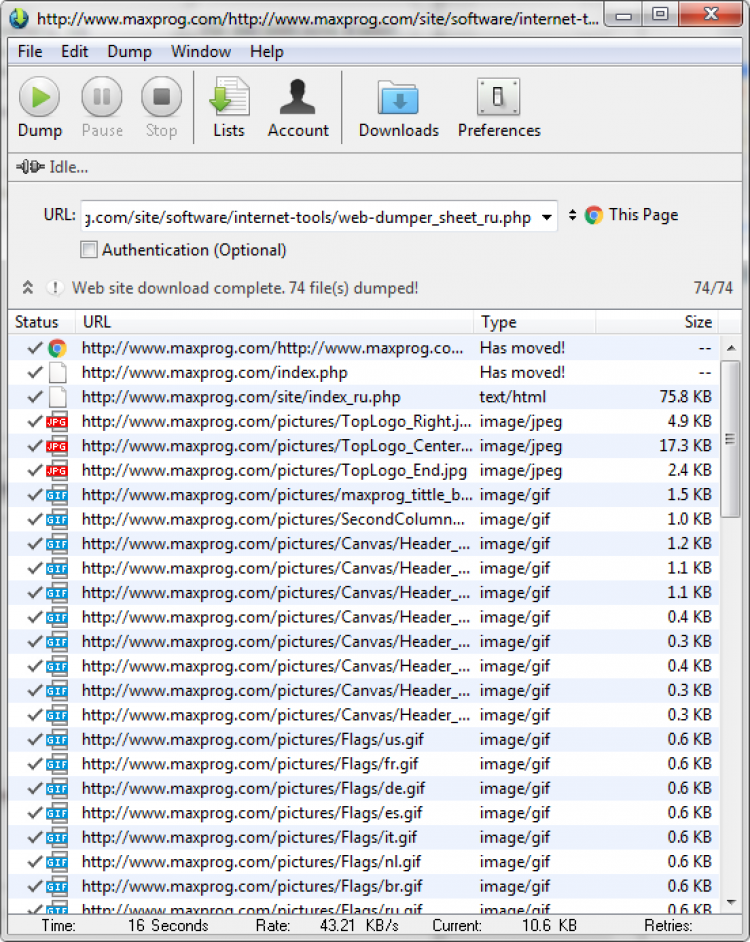750x942 pixels.
Task: Open the File menu
Action: 30,52
